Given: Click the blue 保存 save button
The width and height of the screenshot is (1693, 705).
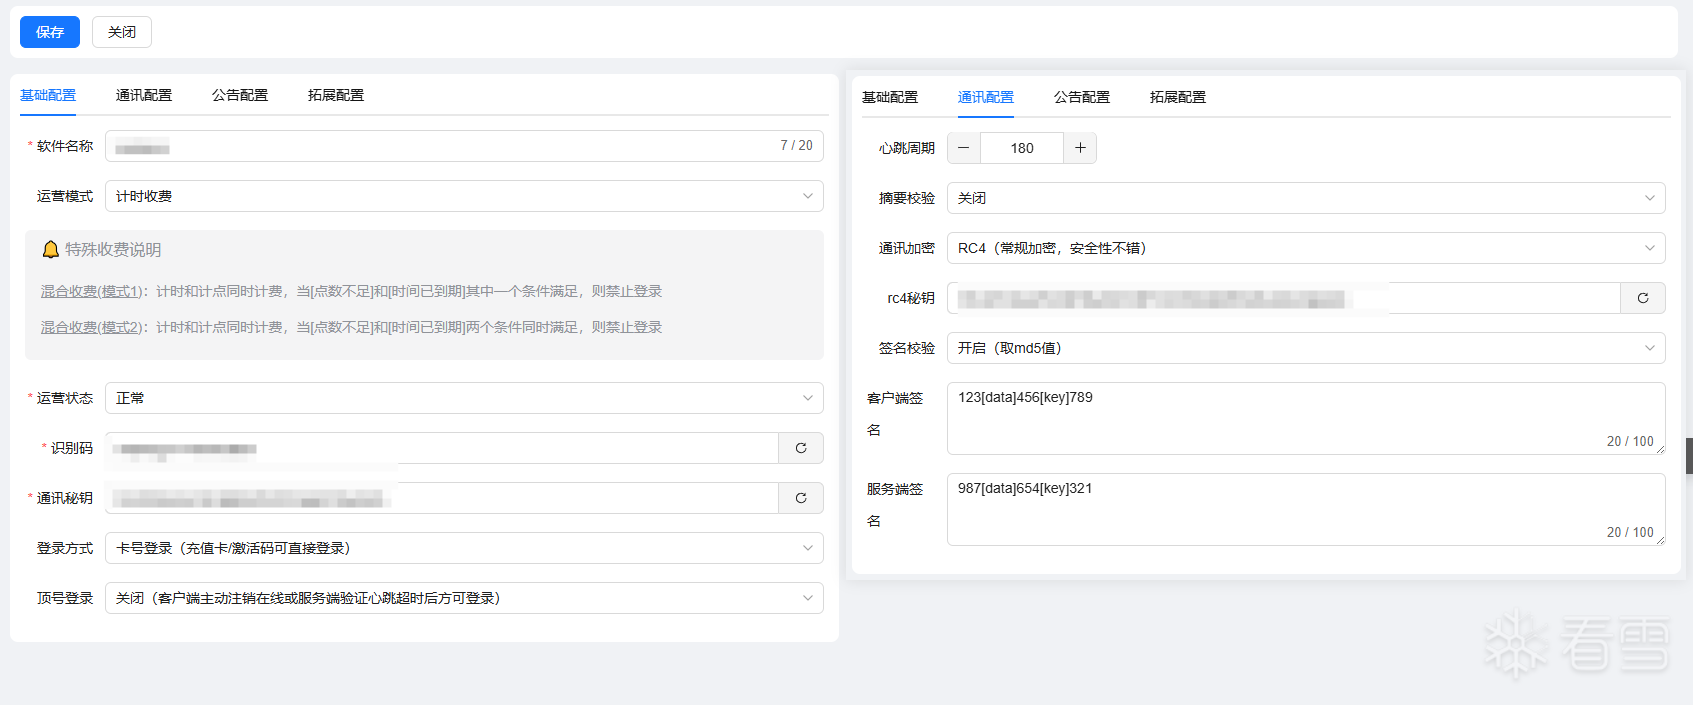Looking at the screenshot, I should pyautogui.click(x=50, y=32).
